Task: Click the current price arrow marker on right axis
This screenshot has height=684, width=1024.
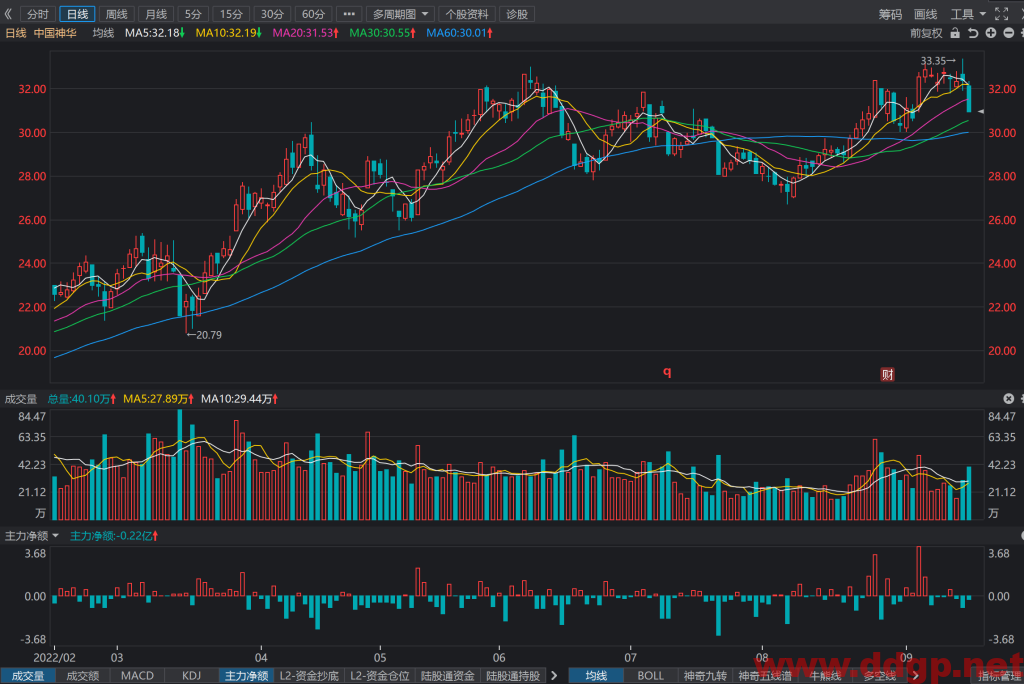Action: pos(980,112)
